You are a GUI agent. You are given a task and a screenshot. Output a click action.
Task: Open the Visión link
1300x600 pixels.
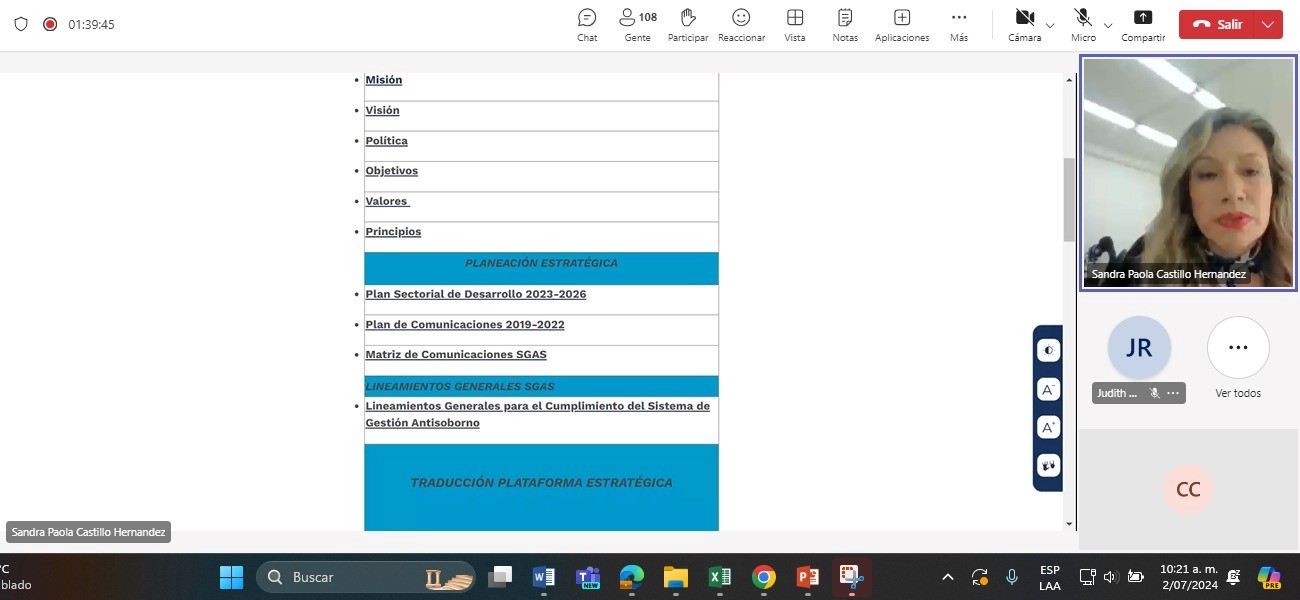(382, 110)
